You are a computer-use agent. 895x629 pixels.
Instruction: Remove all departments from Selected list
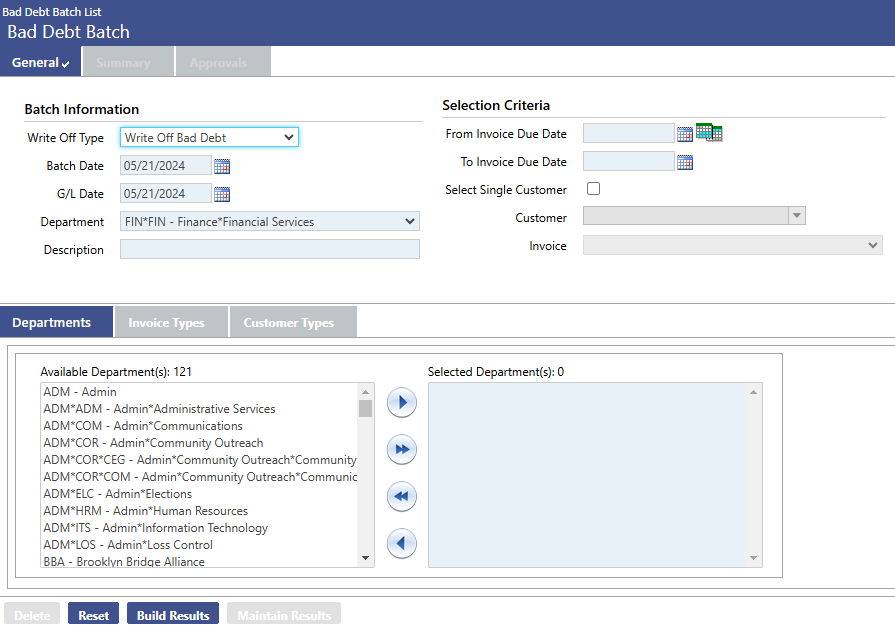tap(402, 496)
